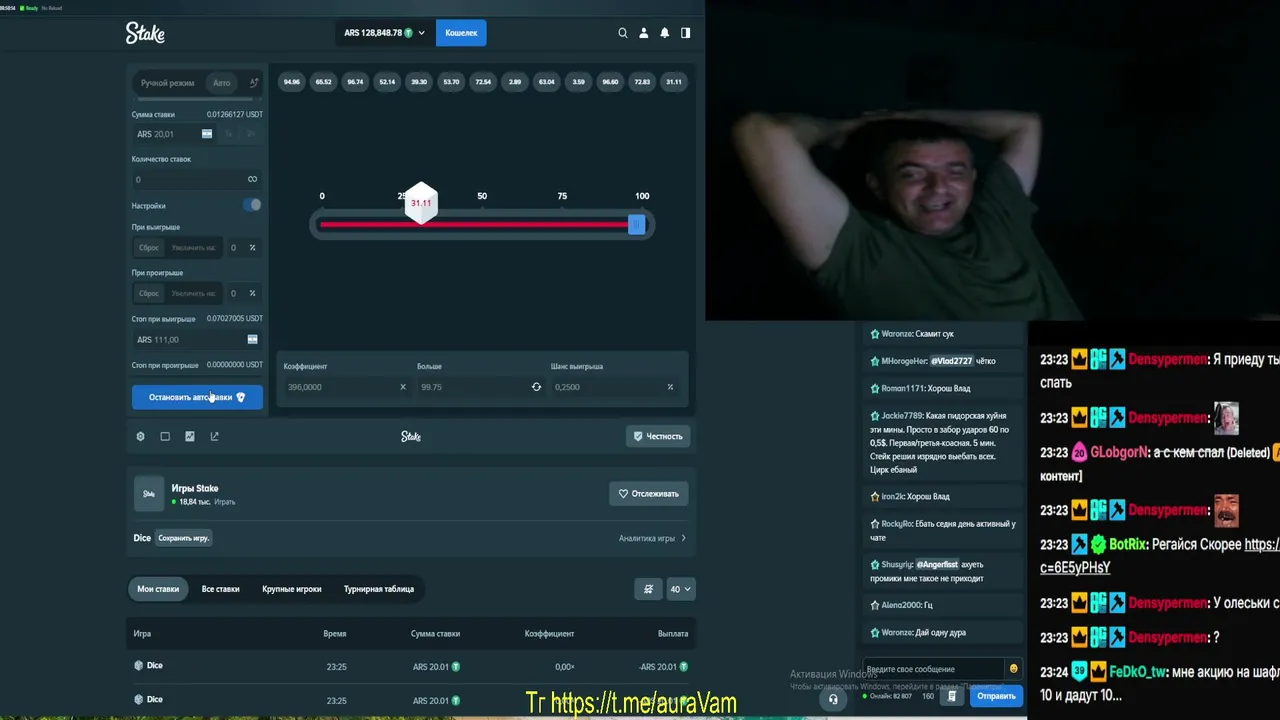Toggle the ghost mode icon beside 40
This screenshot has width=1280, height=720.
pos(648,589)
